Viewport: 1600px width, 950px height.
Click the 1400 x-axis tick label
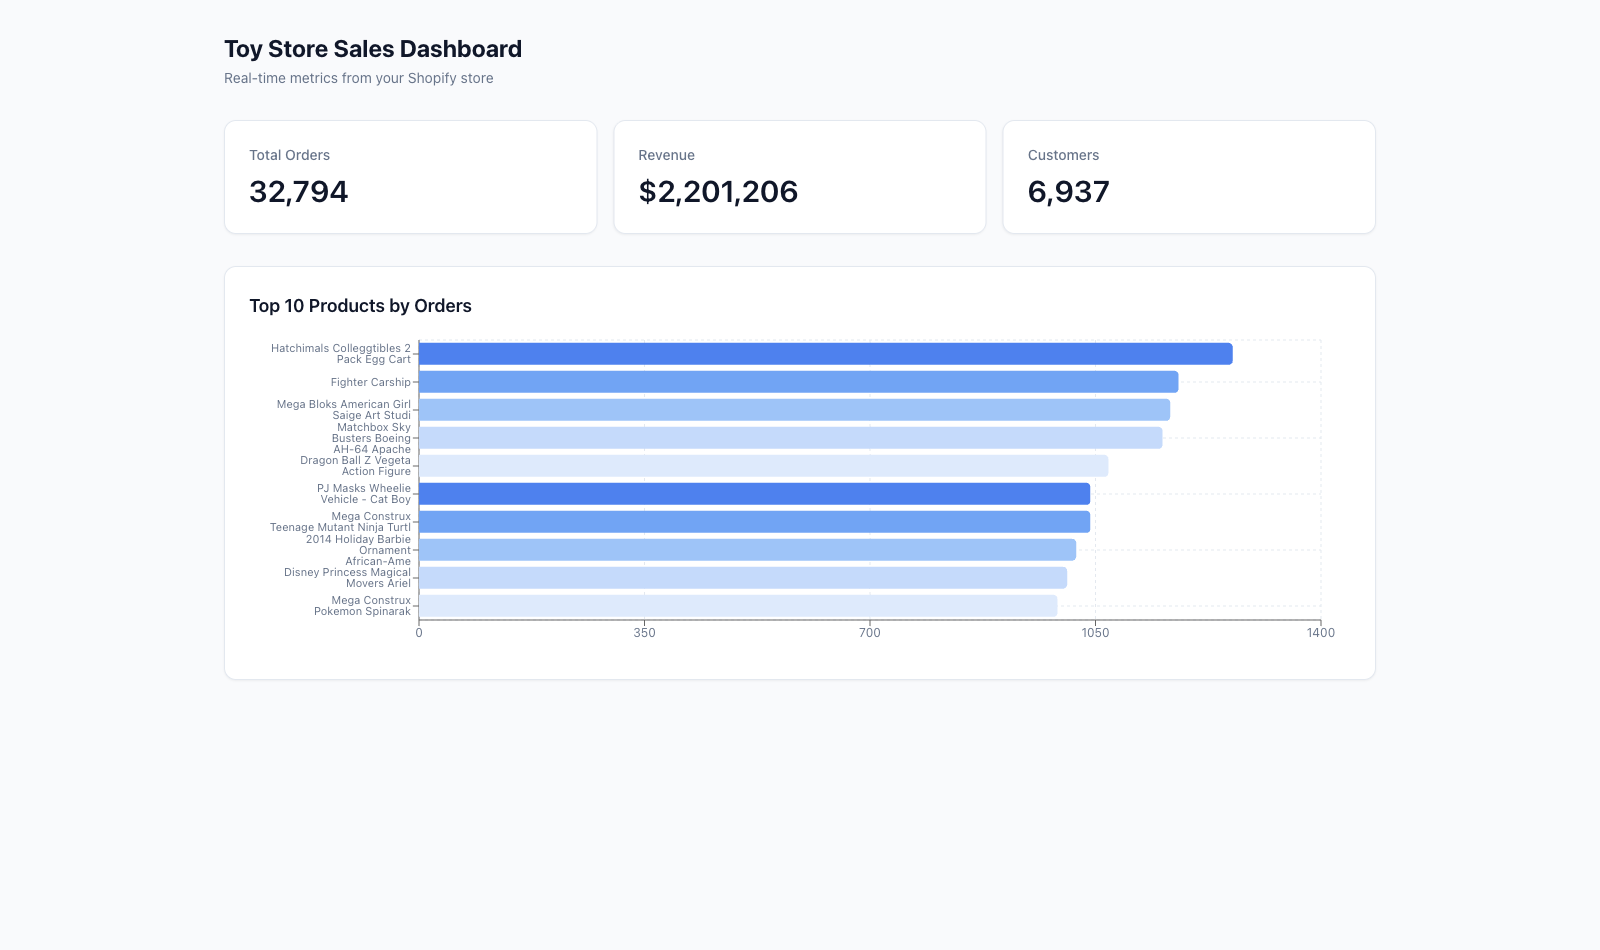(1321, 633)
